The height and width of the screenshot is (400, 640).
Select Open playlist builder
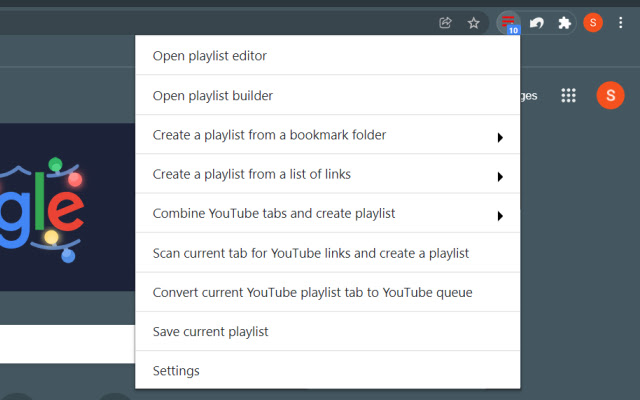[x=328, y=95]
